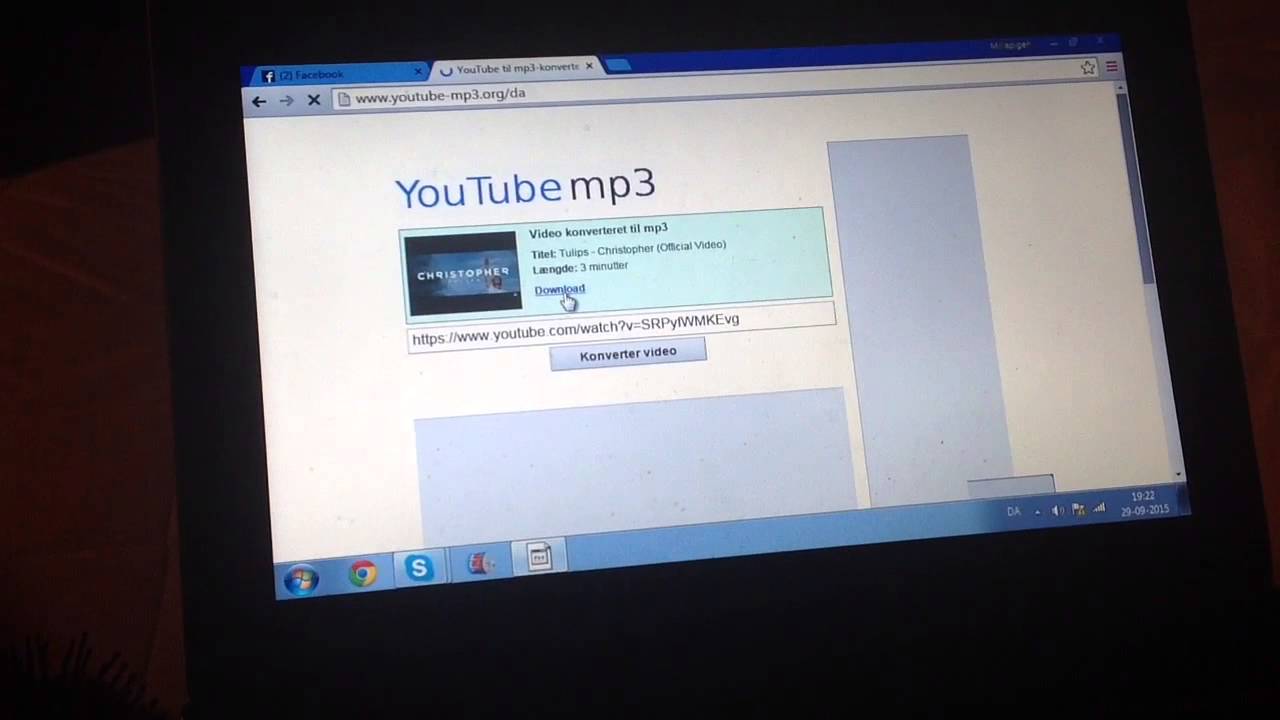Click the page icon beside the URL
1280x720 pixels.
coord(343,98)
